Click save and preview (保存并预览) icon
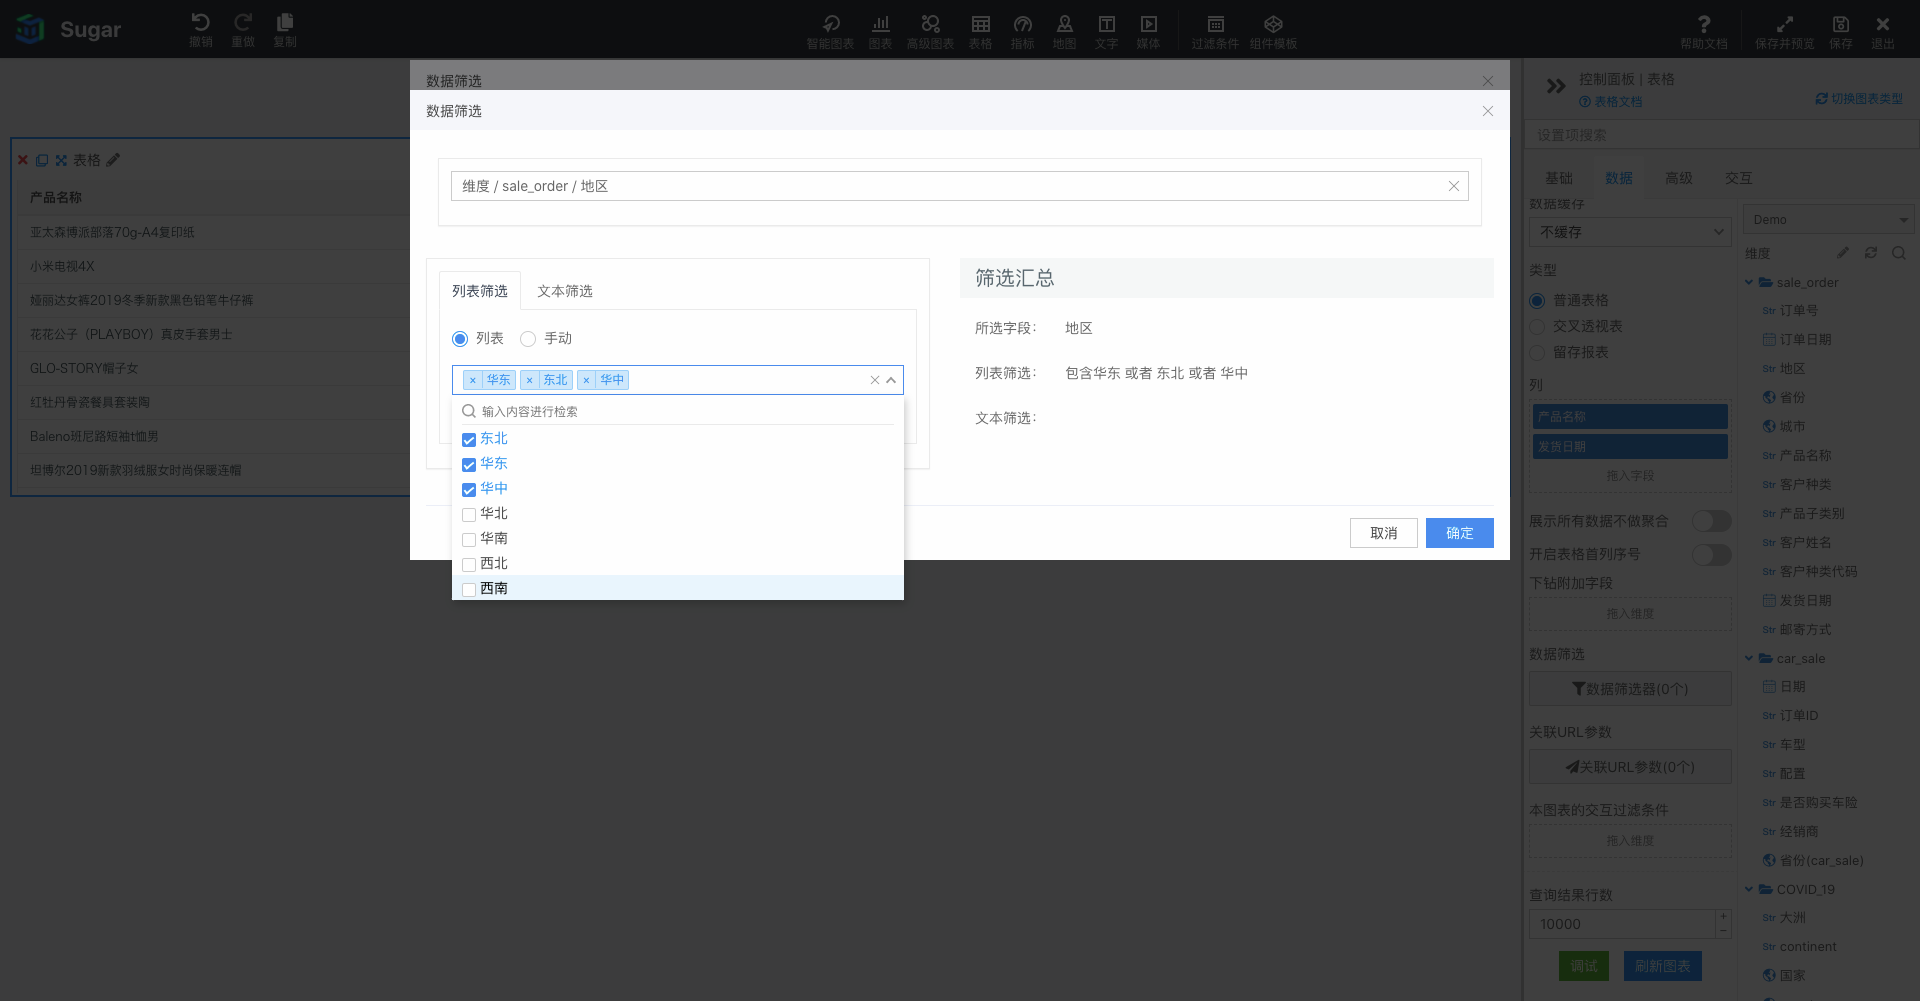The height and width of the screenshot is (1001, 1920). 1784,31
